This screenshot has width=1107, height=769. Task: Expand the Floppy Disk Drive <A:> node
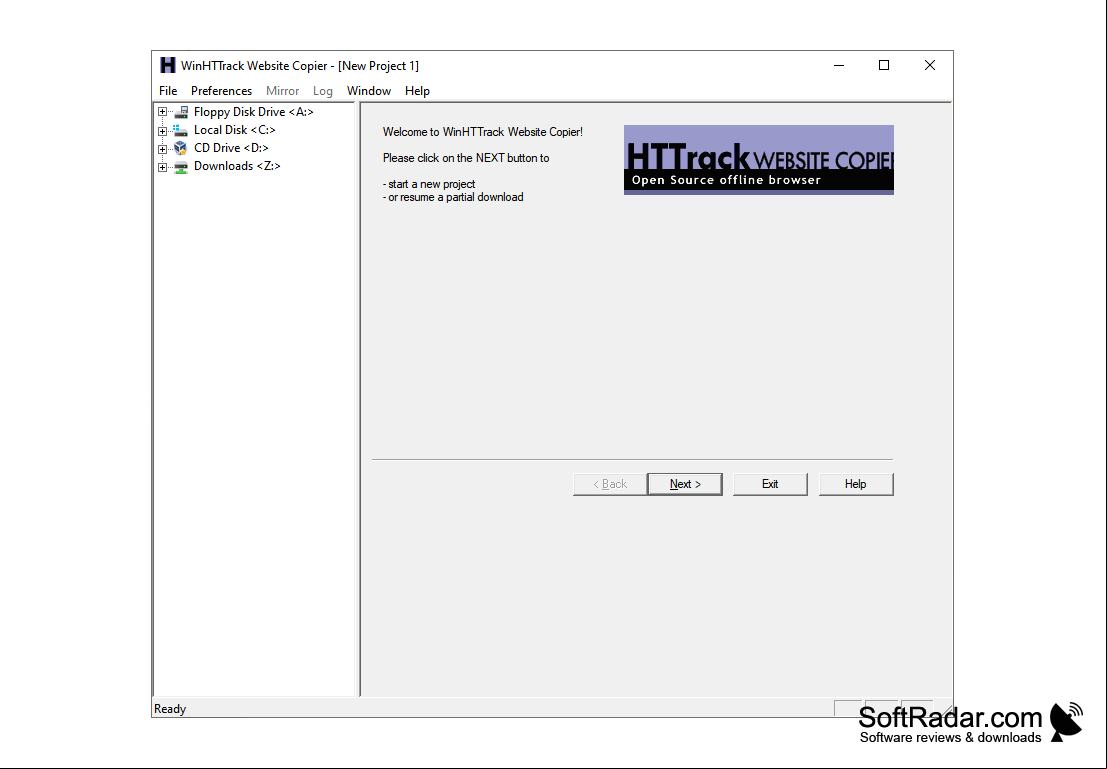pos(162,112)
